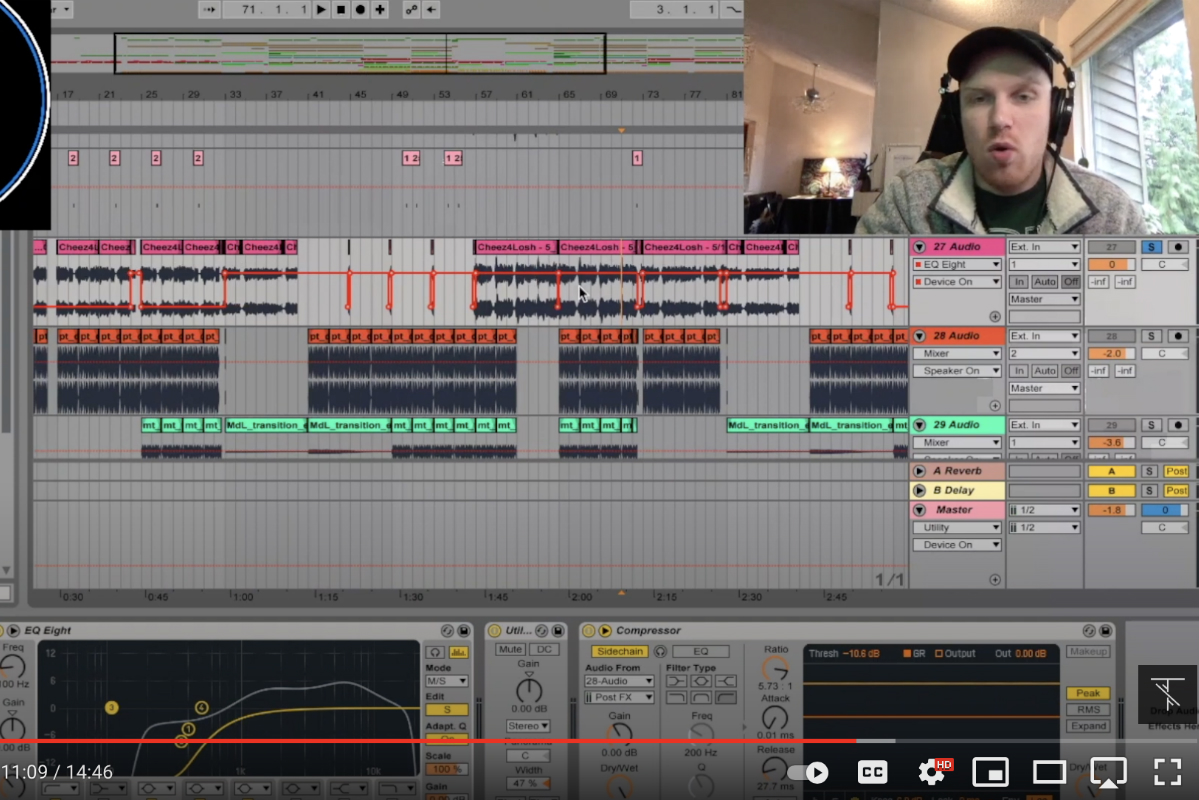
Task: Click the Follow playback arrow button
Action: pos(209,10)
